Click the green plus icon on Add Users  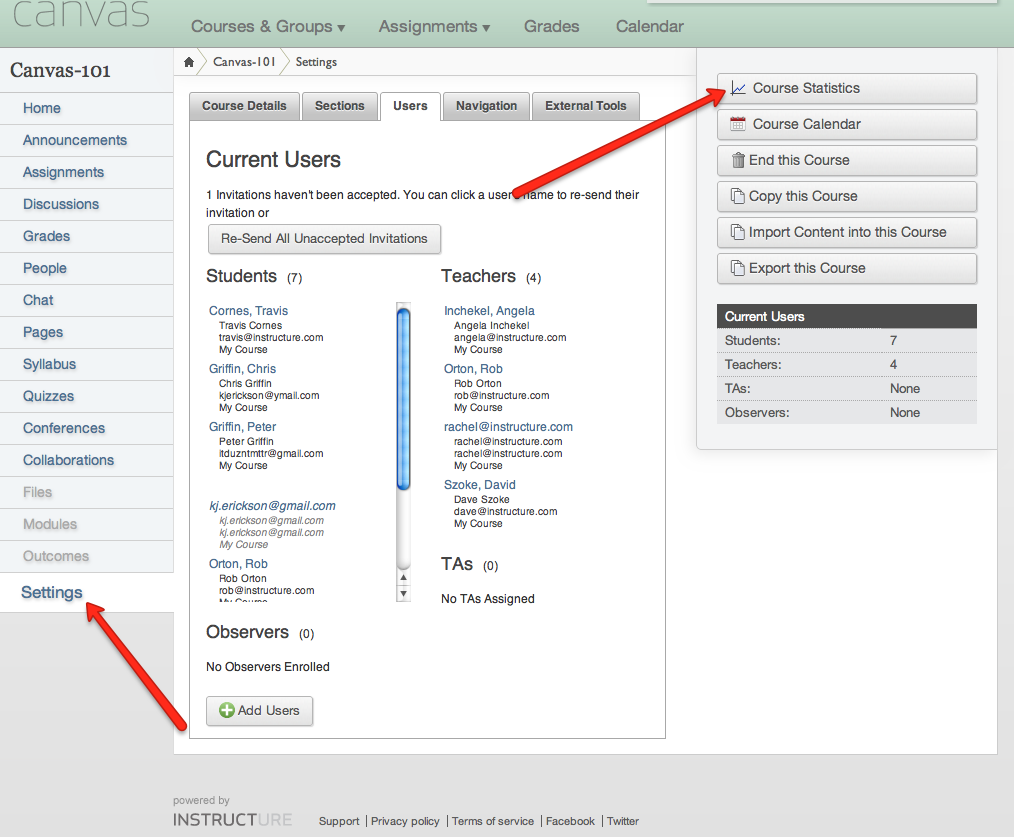pyautogui.click(x=227, y=710)
